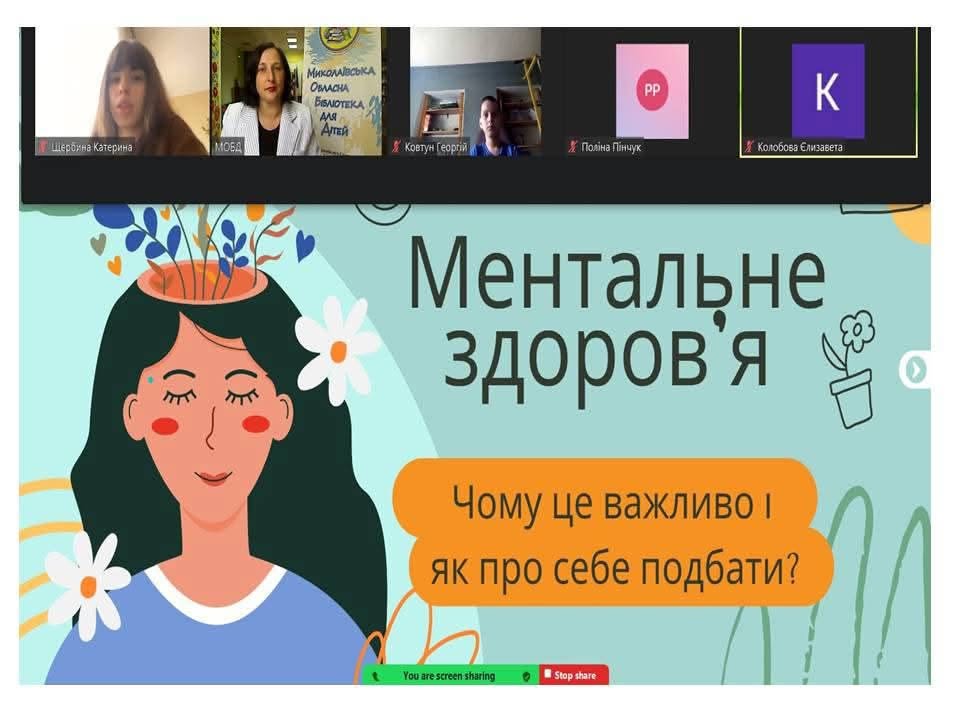The height and width of the screenshot is (720, 960).
Task: Click the 'You are screen sharing' indicator
Action: coord(449,676)
